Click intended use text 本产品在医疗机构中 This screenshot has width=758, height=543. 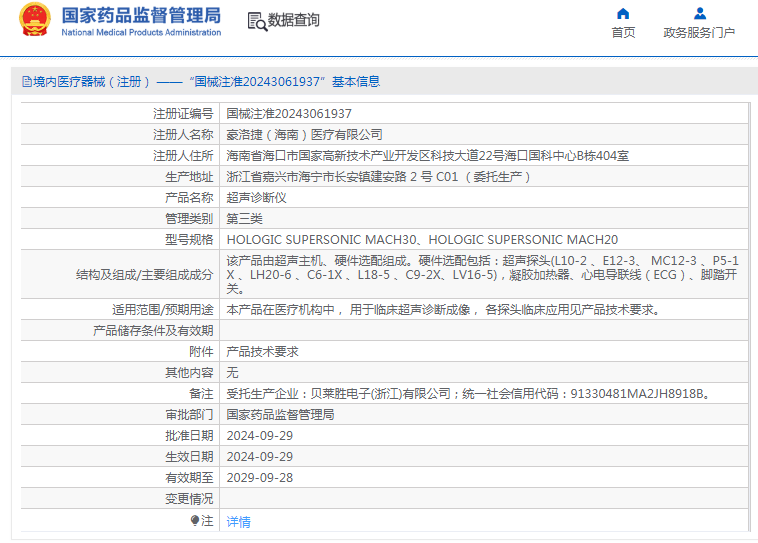(x=443, y=309)
